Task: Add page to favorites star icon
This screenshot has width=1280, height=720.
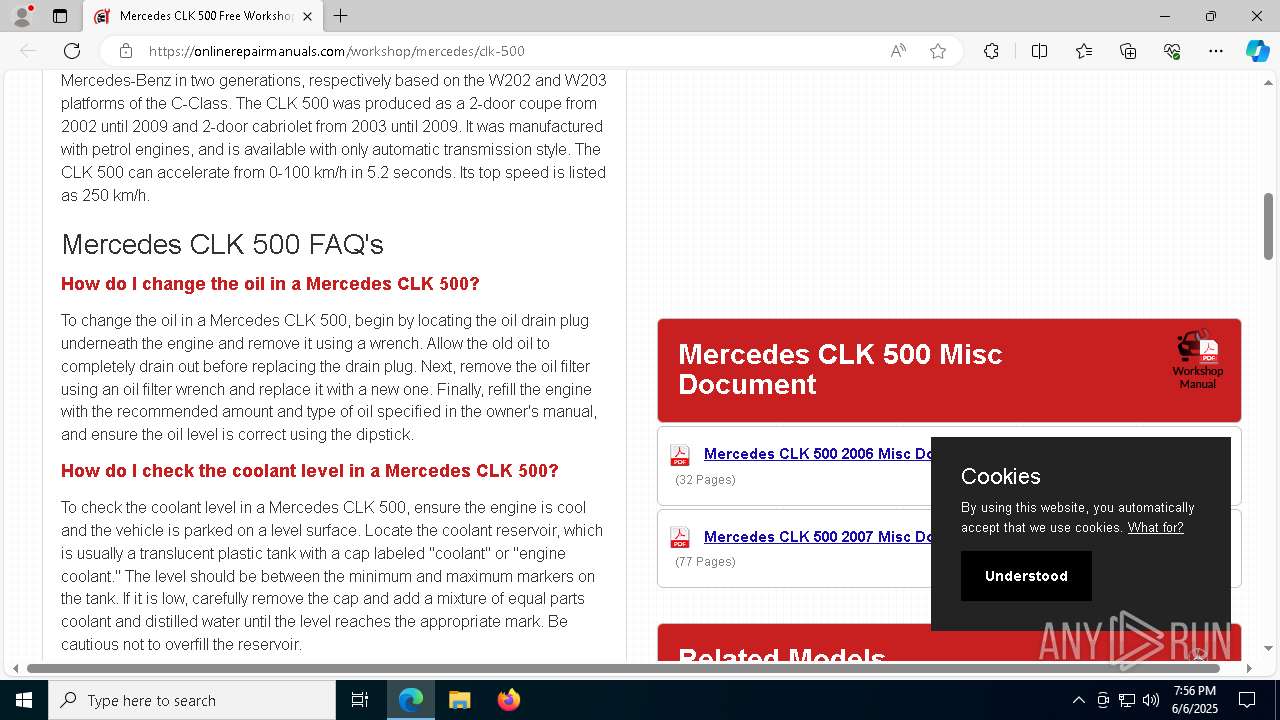Action: coord(938,51)
